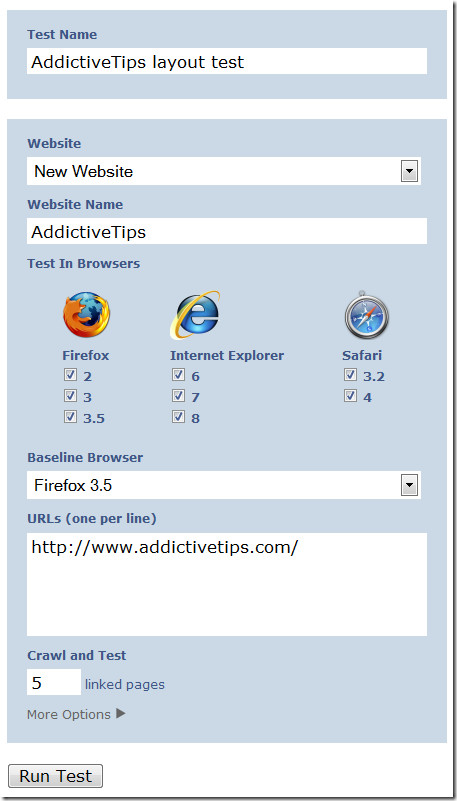Viewport: 457px width, 801px height.
Task: Click the URLs (one per line) label
Action: click(92, 519)
